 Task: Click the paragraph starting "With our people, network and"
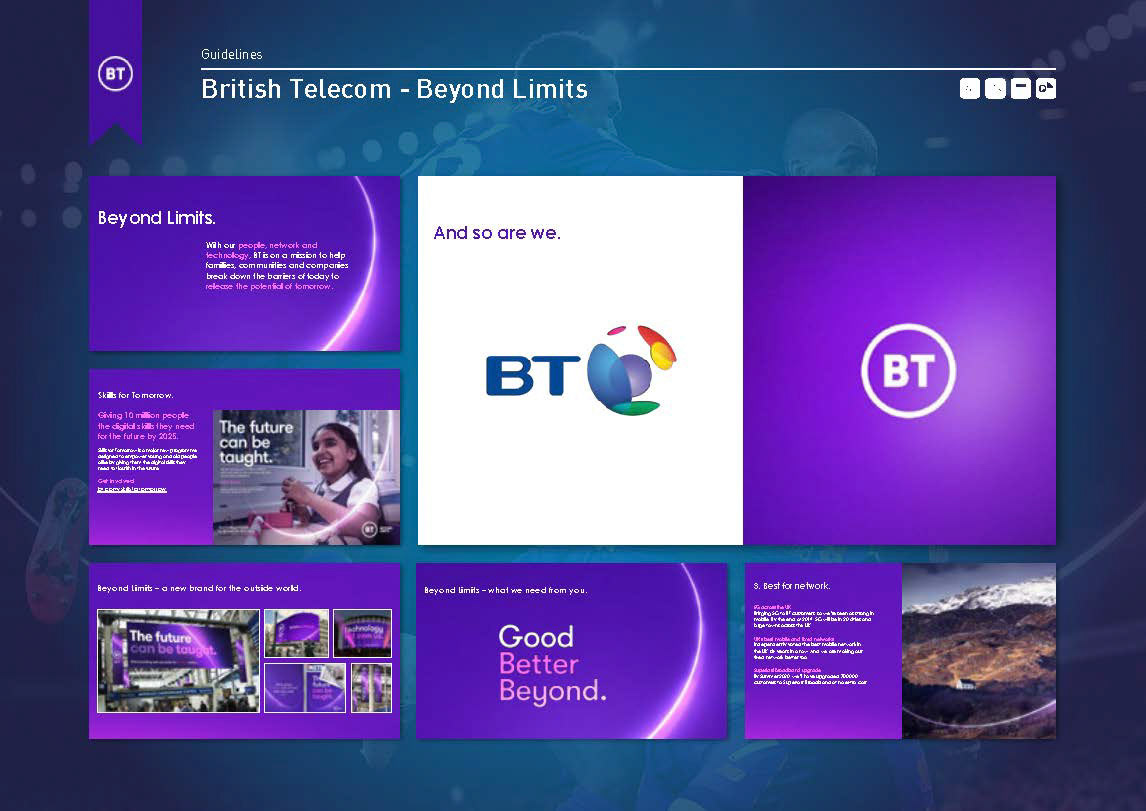point(277,266)
